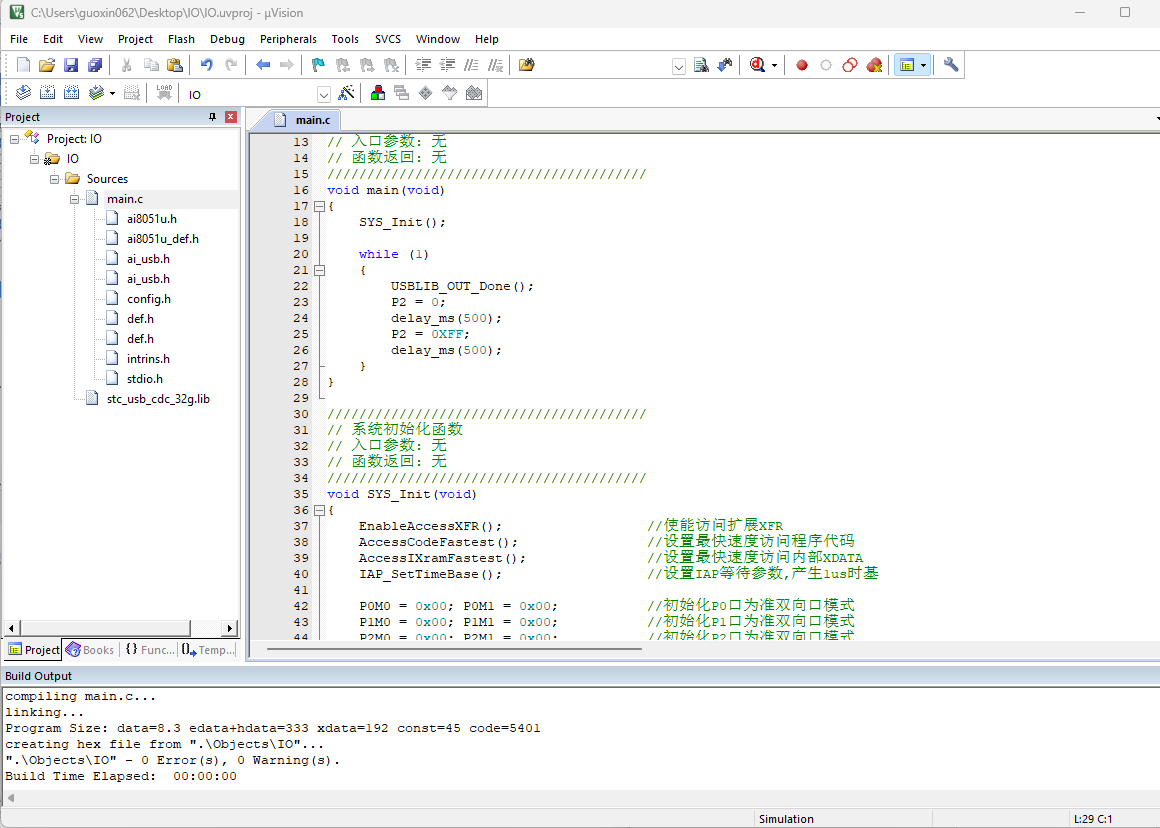
Task: Toggle Disable All Breakpoints icon
Action: click(x=850, y=65)
